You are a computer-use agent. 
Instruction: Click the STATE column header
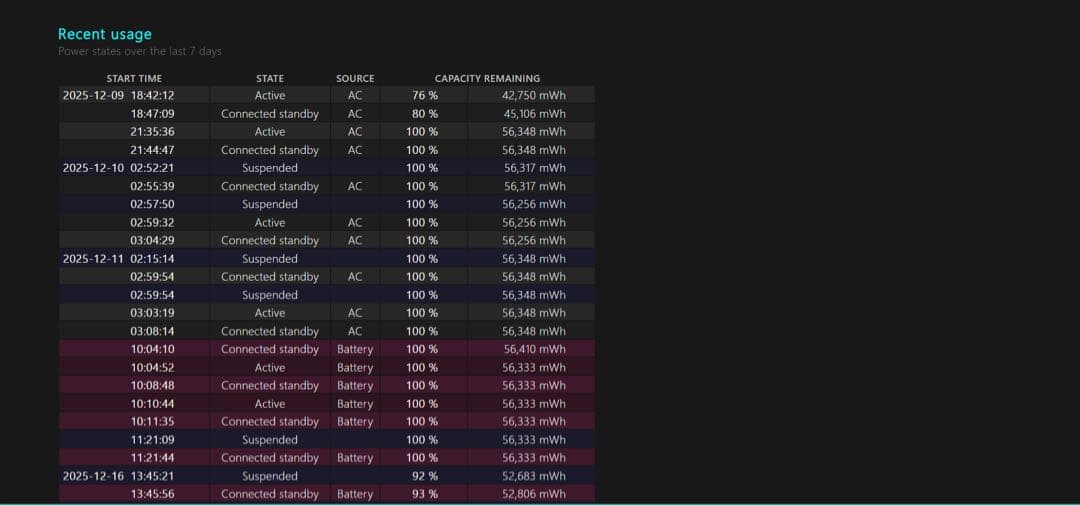click(269, 78)
